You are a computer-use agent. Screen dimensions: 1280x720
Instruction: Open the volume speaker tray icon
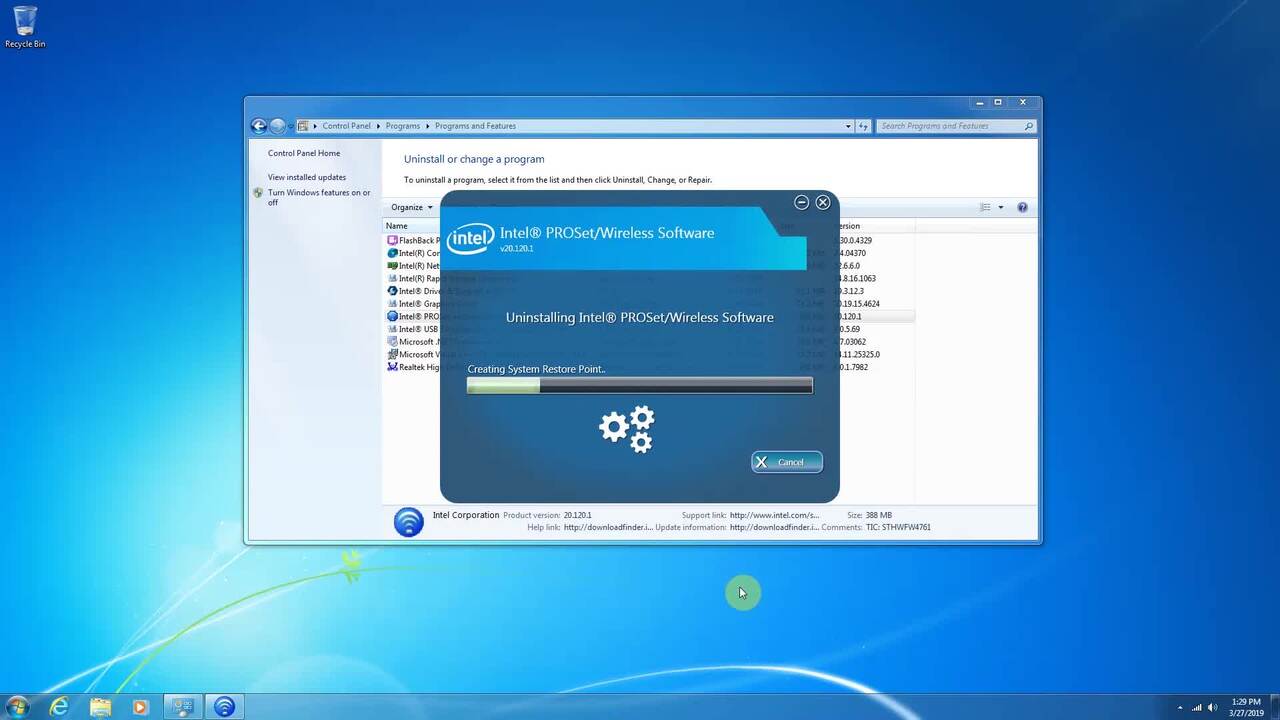(x=1213, y=707)
